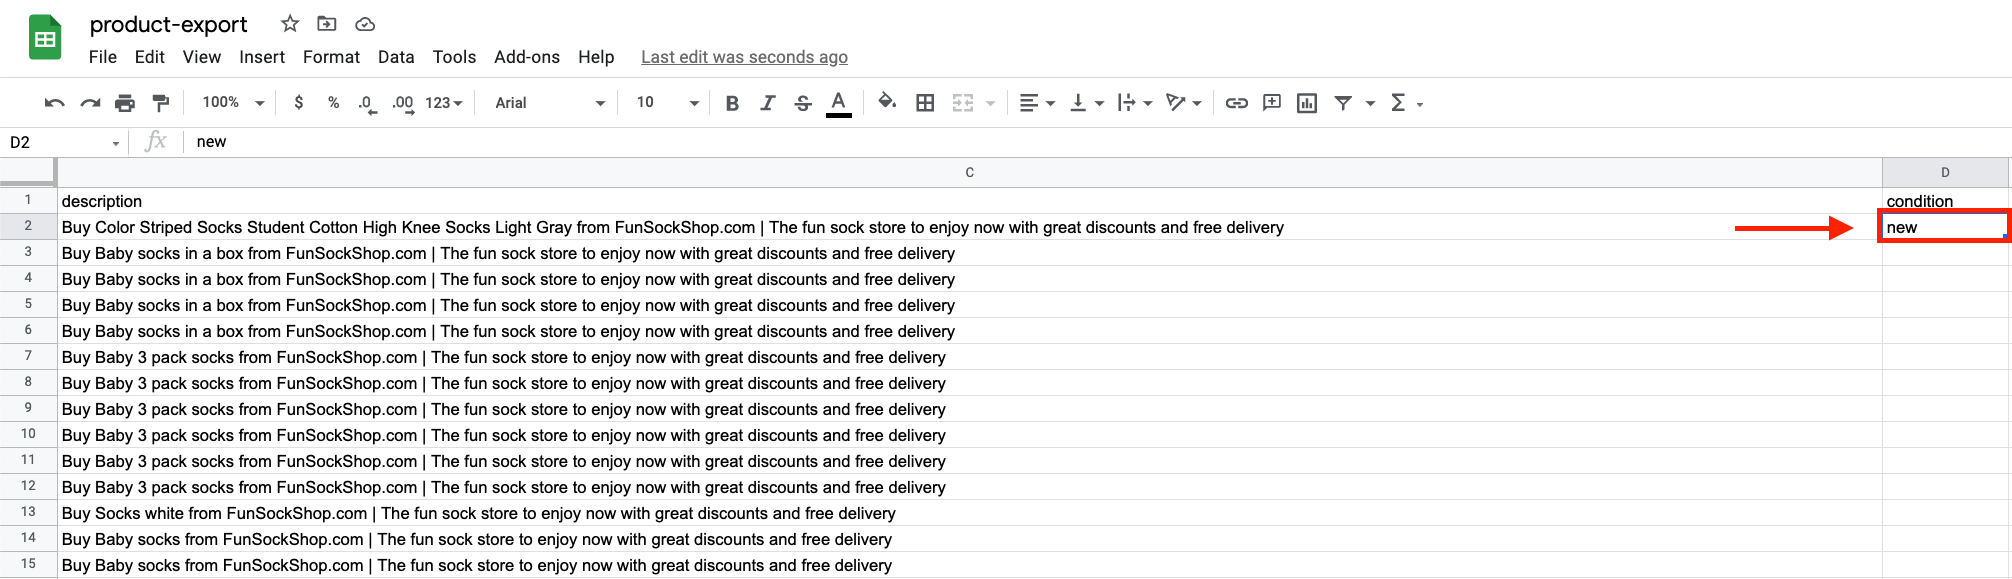Open the Google Sheets home icon
Image resolution: width=2012 pixels, height=579 pixels.
pos(45,38)
